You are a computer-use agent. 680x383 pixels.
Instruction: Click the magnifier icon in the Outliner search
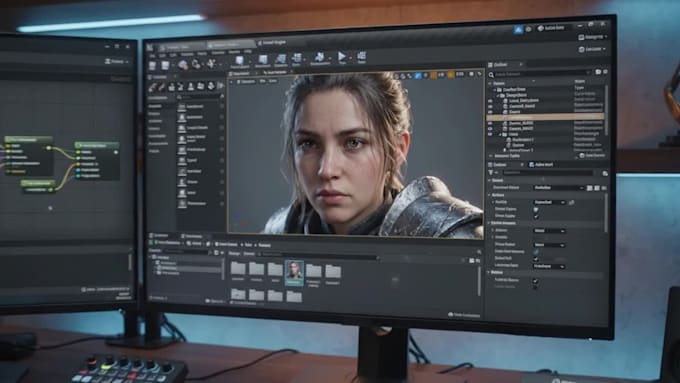[491, 75]
